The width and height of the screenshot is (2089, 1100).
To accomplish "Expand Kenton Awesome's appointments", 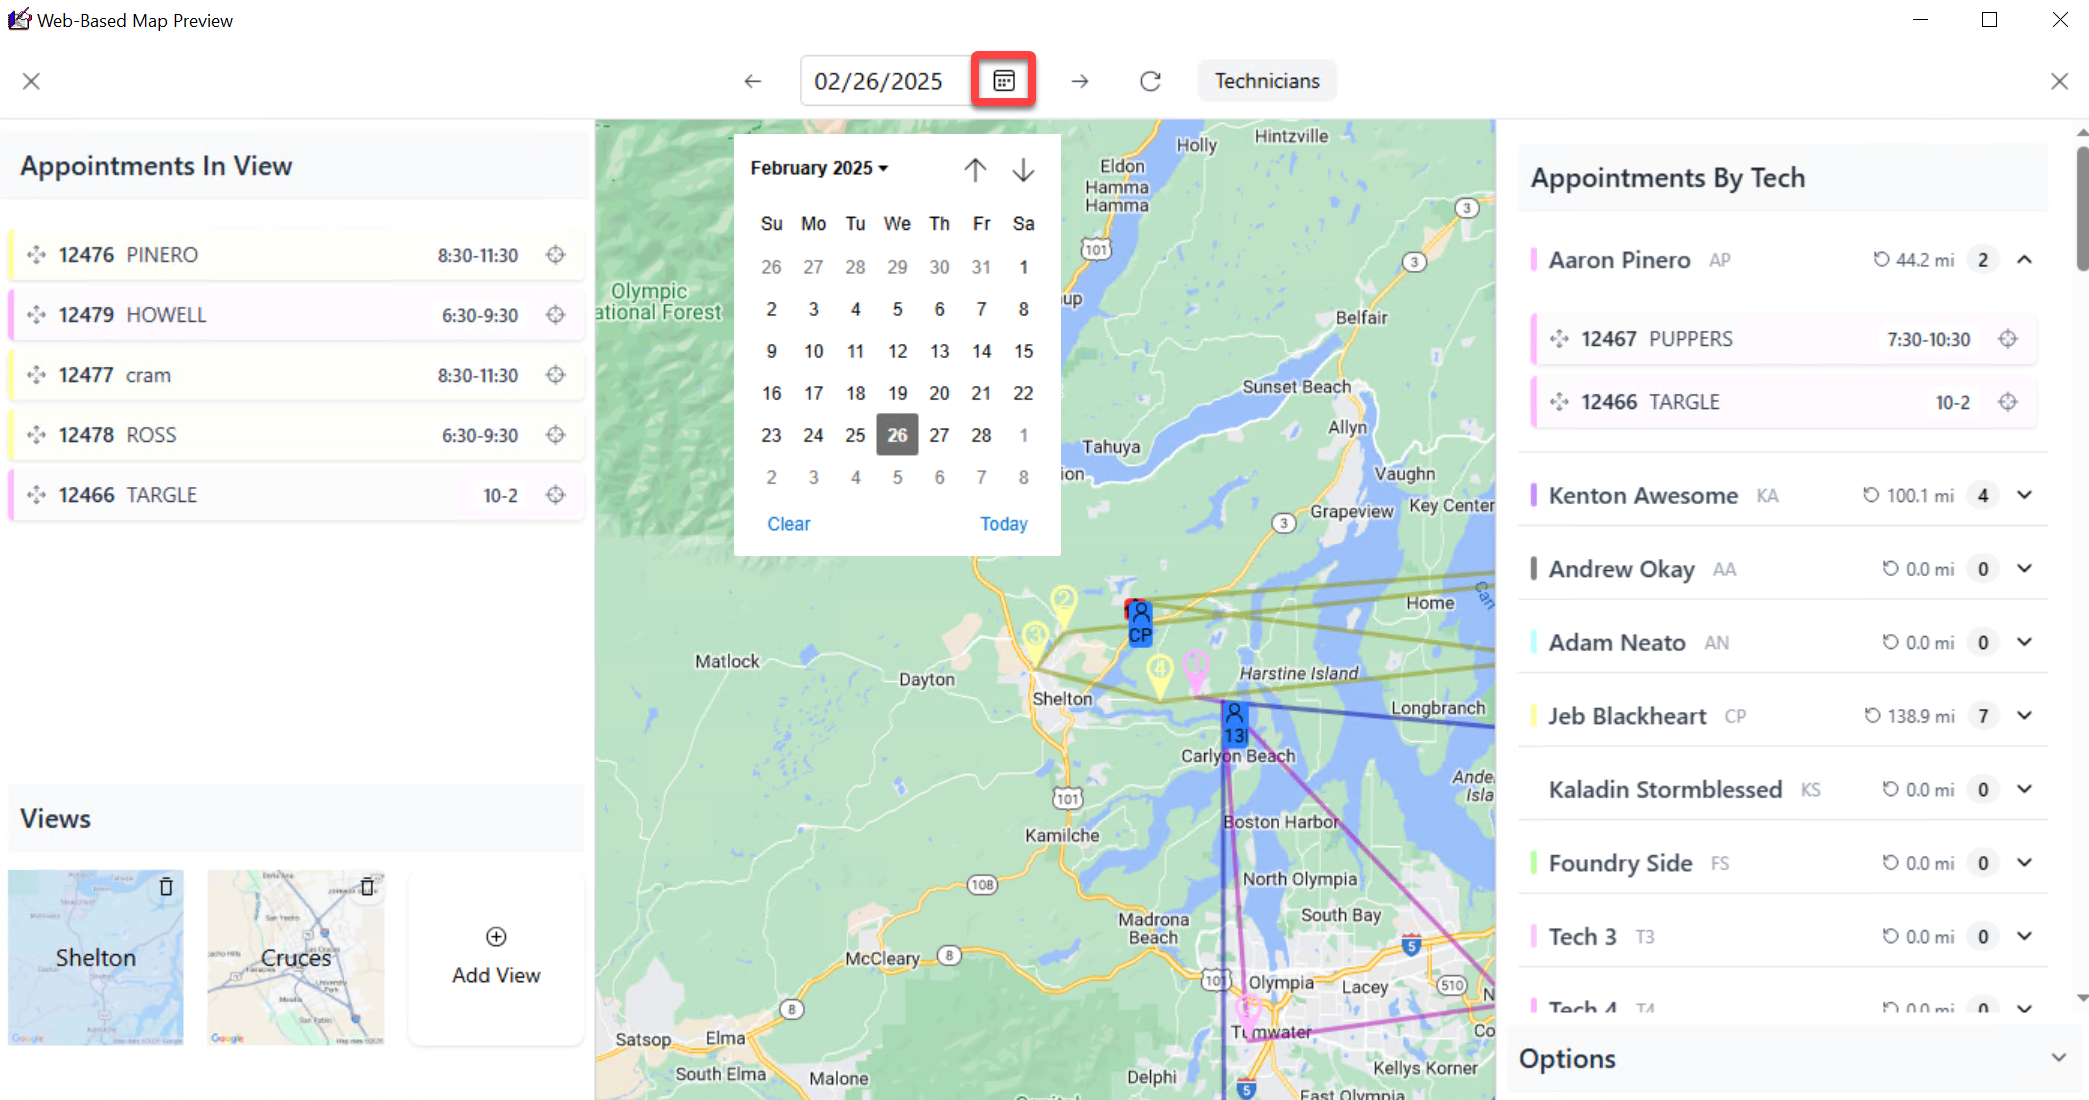I will [2025, 495].
